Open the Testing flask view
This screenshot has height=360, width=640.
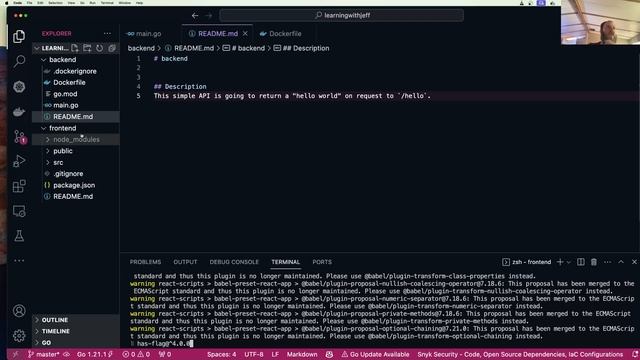tap(19, 236)
